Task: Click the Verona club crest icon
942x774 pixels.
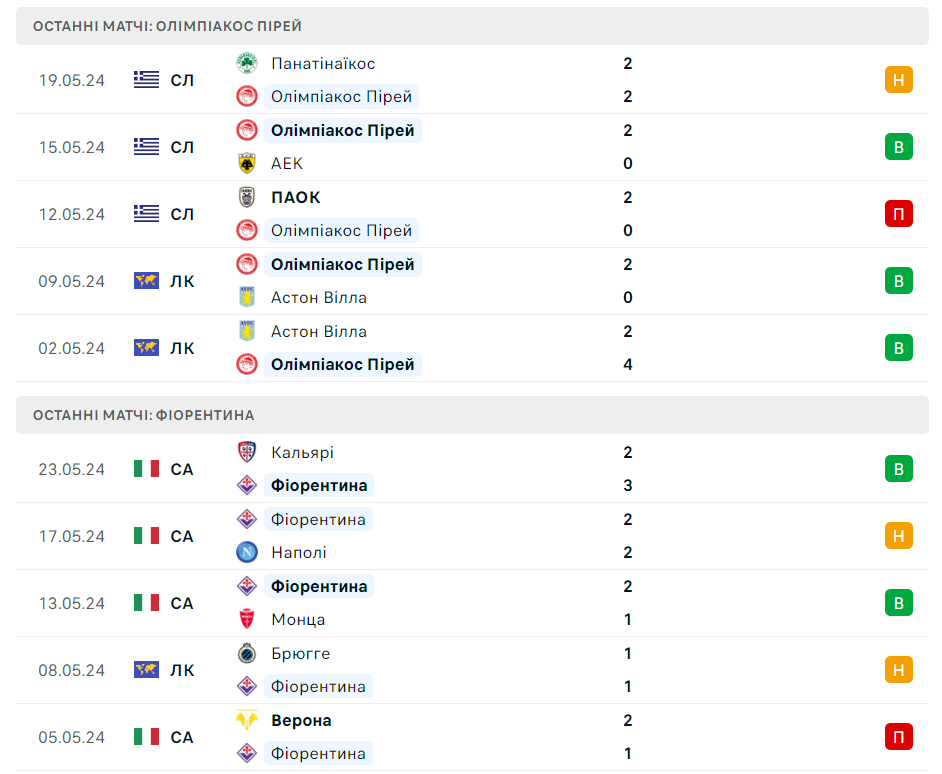Action: 246,720
